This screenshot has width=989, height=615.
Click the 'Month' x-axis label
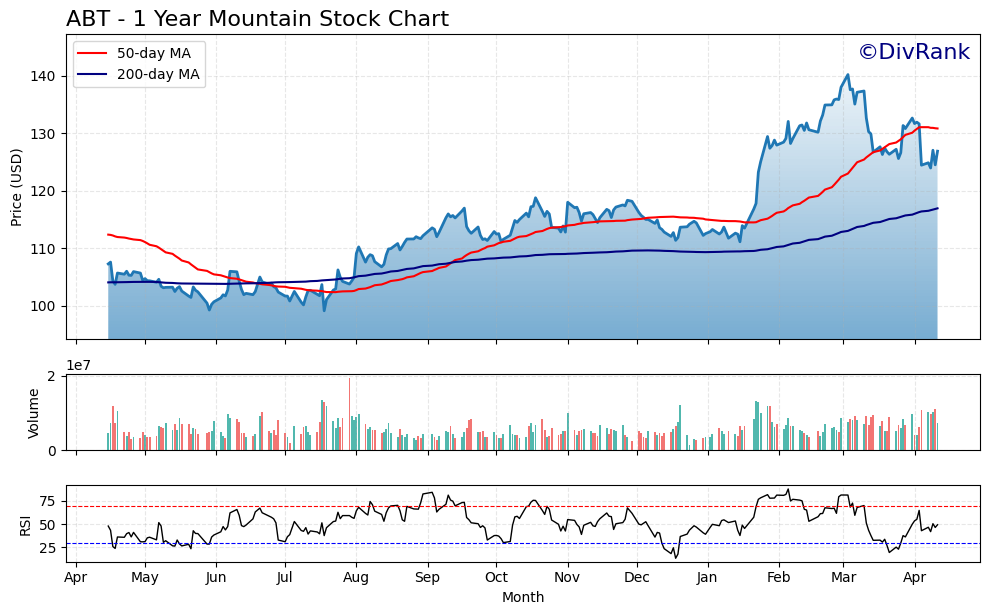[523, 597]
